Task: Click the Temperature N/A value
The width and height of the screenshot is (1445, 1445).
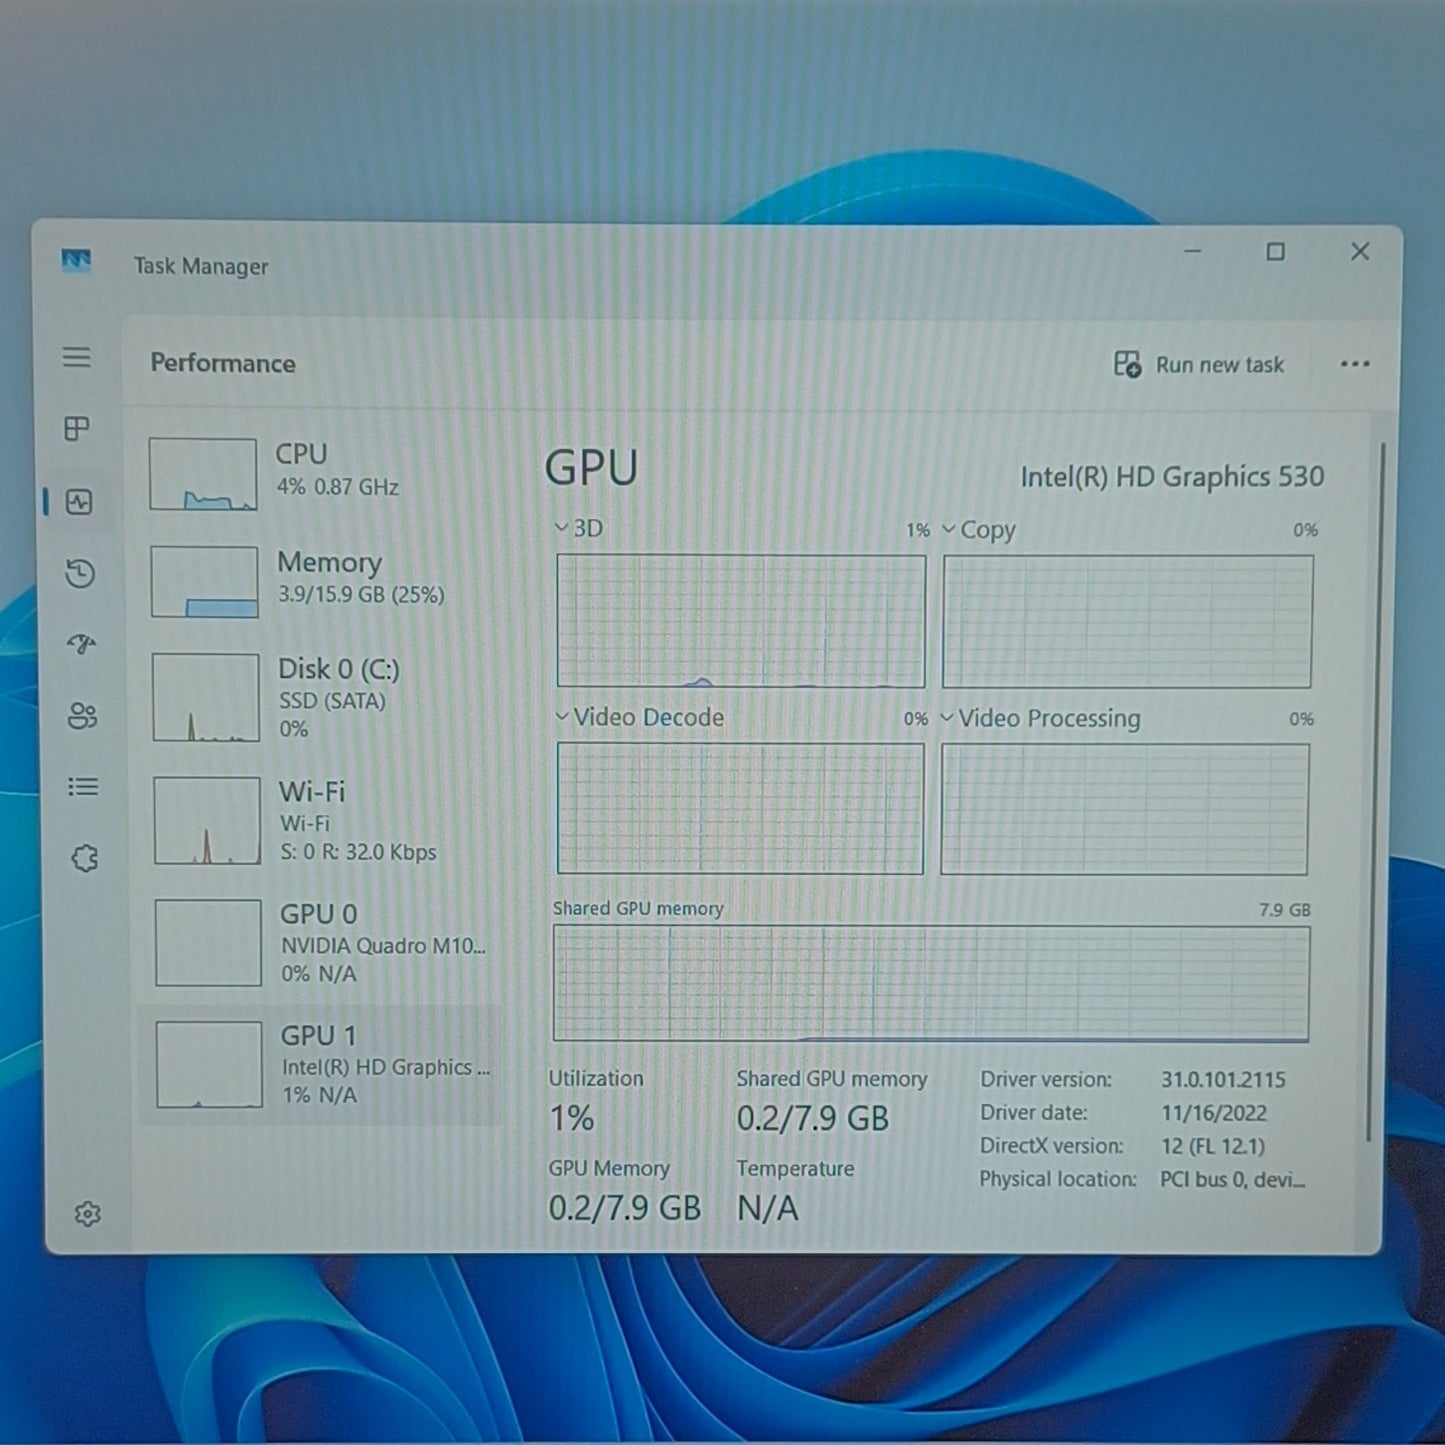Action: pyautogui.click(x=768, y=1208)
